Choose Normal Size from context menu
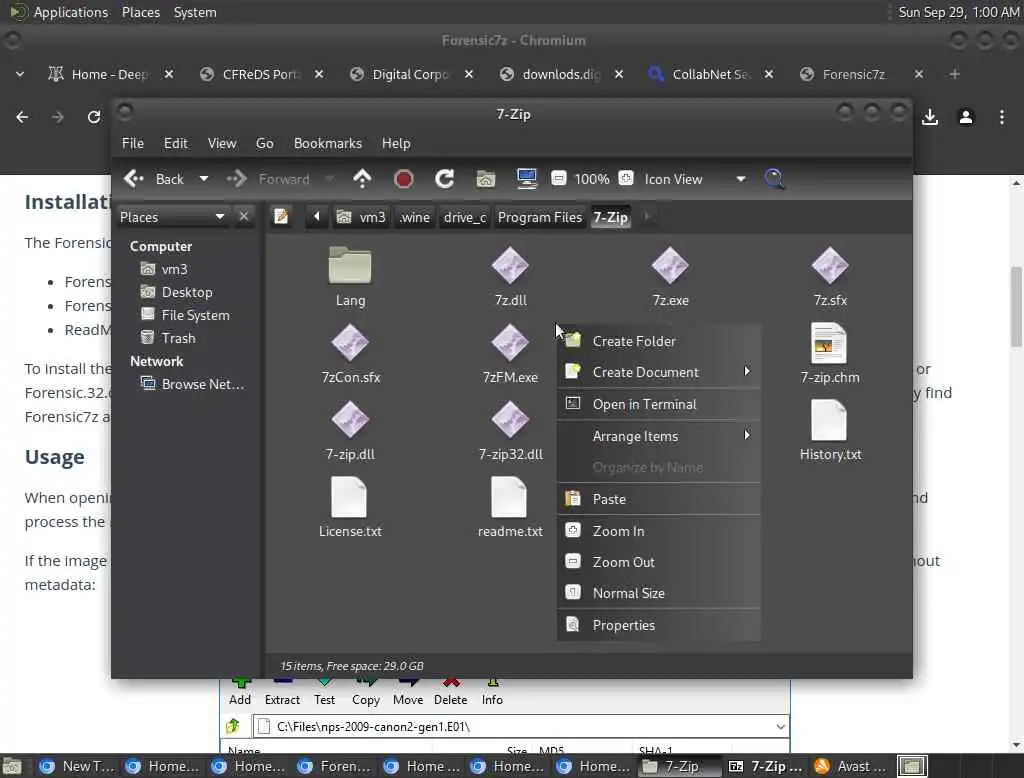The height and width of the screenshot is (778, 1024). tap(658, 593)
